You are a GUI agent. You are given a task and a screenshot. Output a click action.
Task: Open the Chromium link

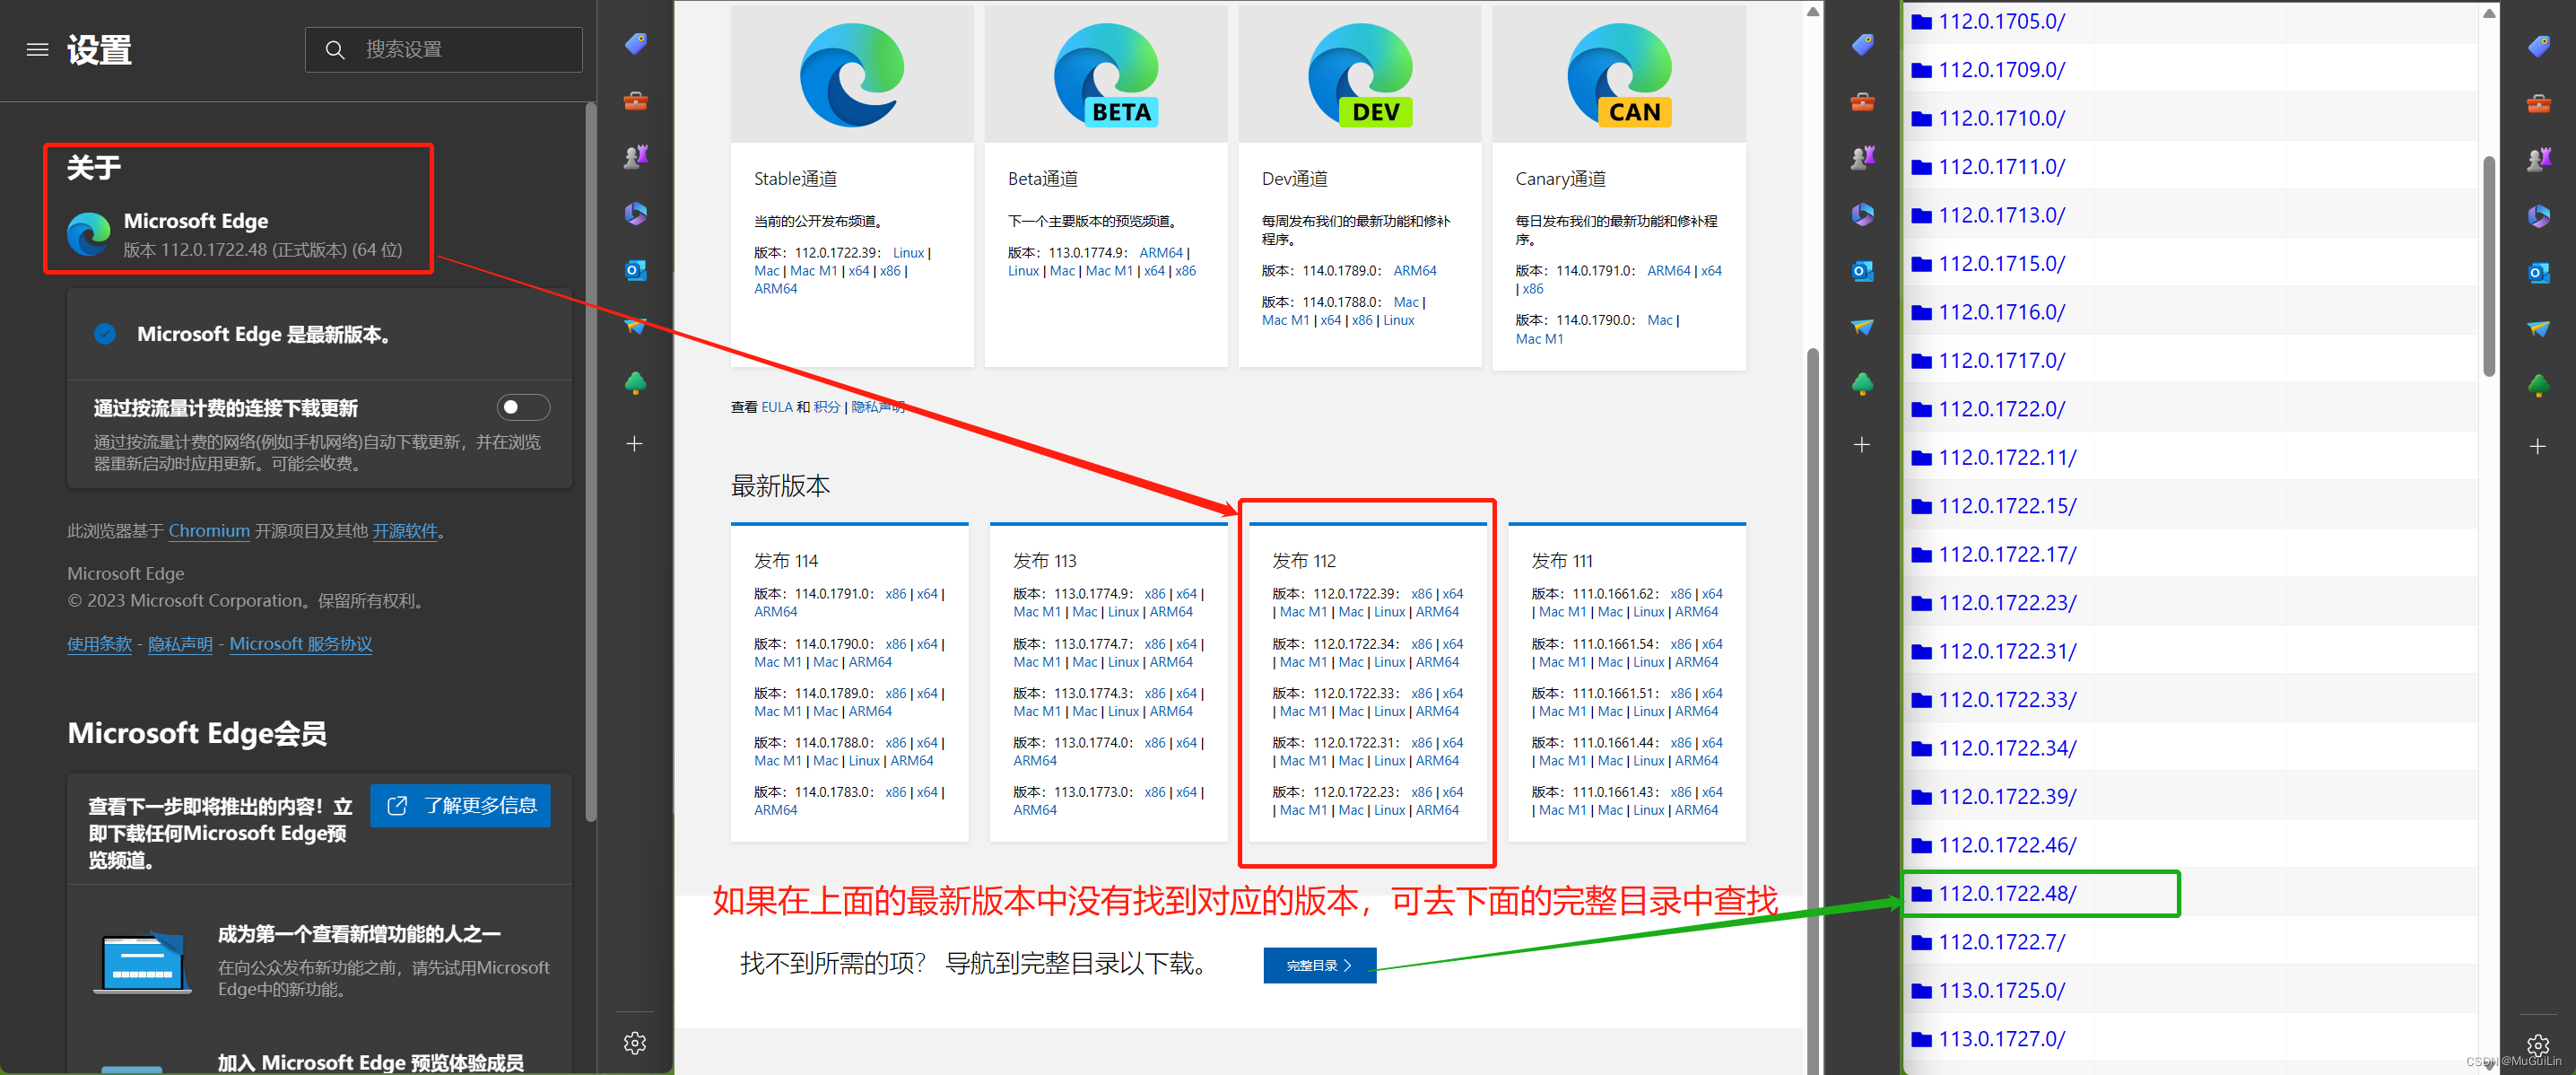(x=209, y=531)
